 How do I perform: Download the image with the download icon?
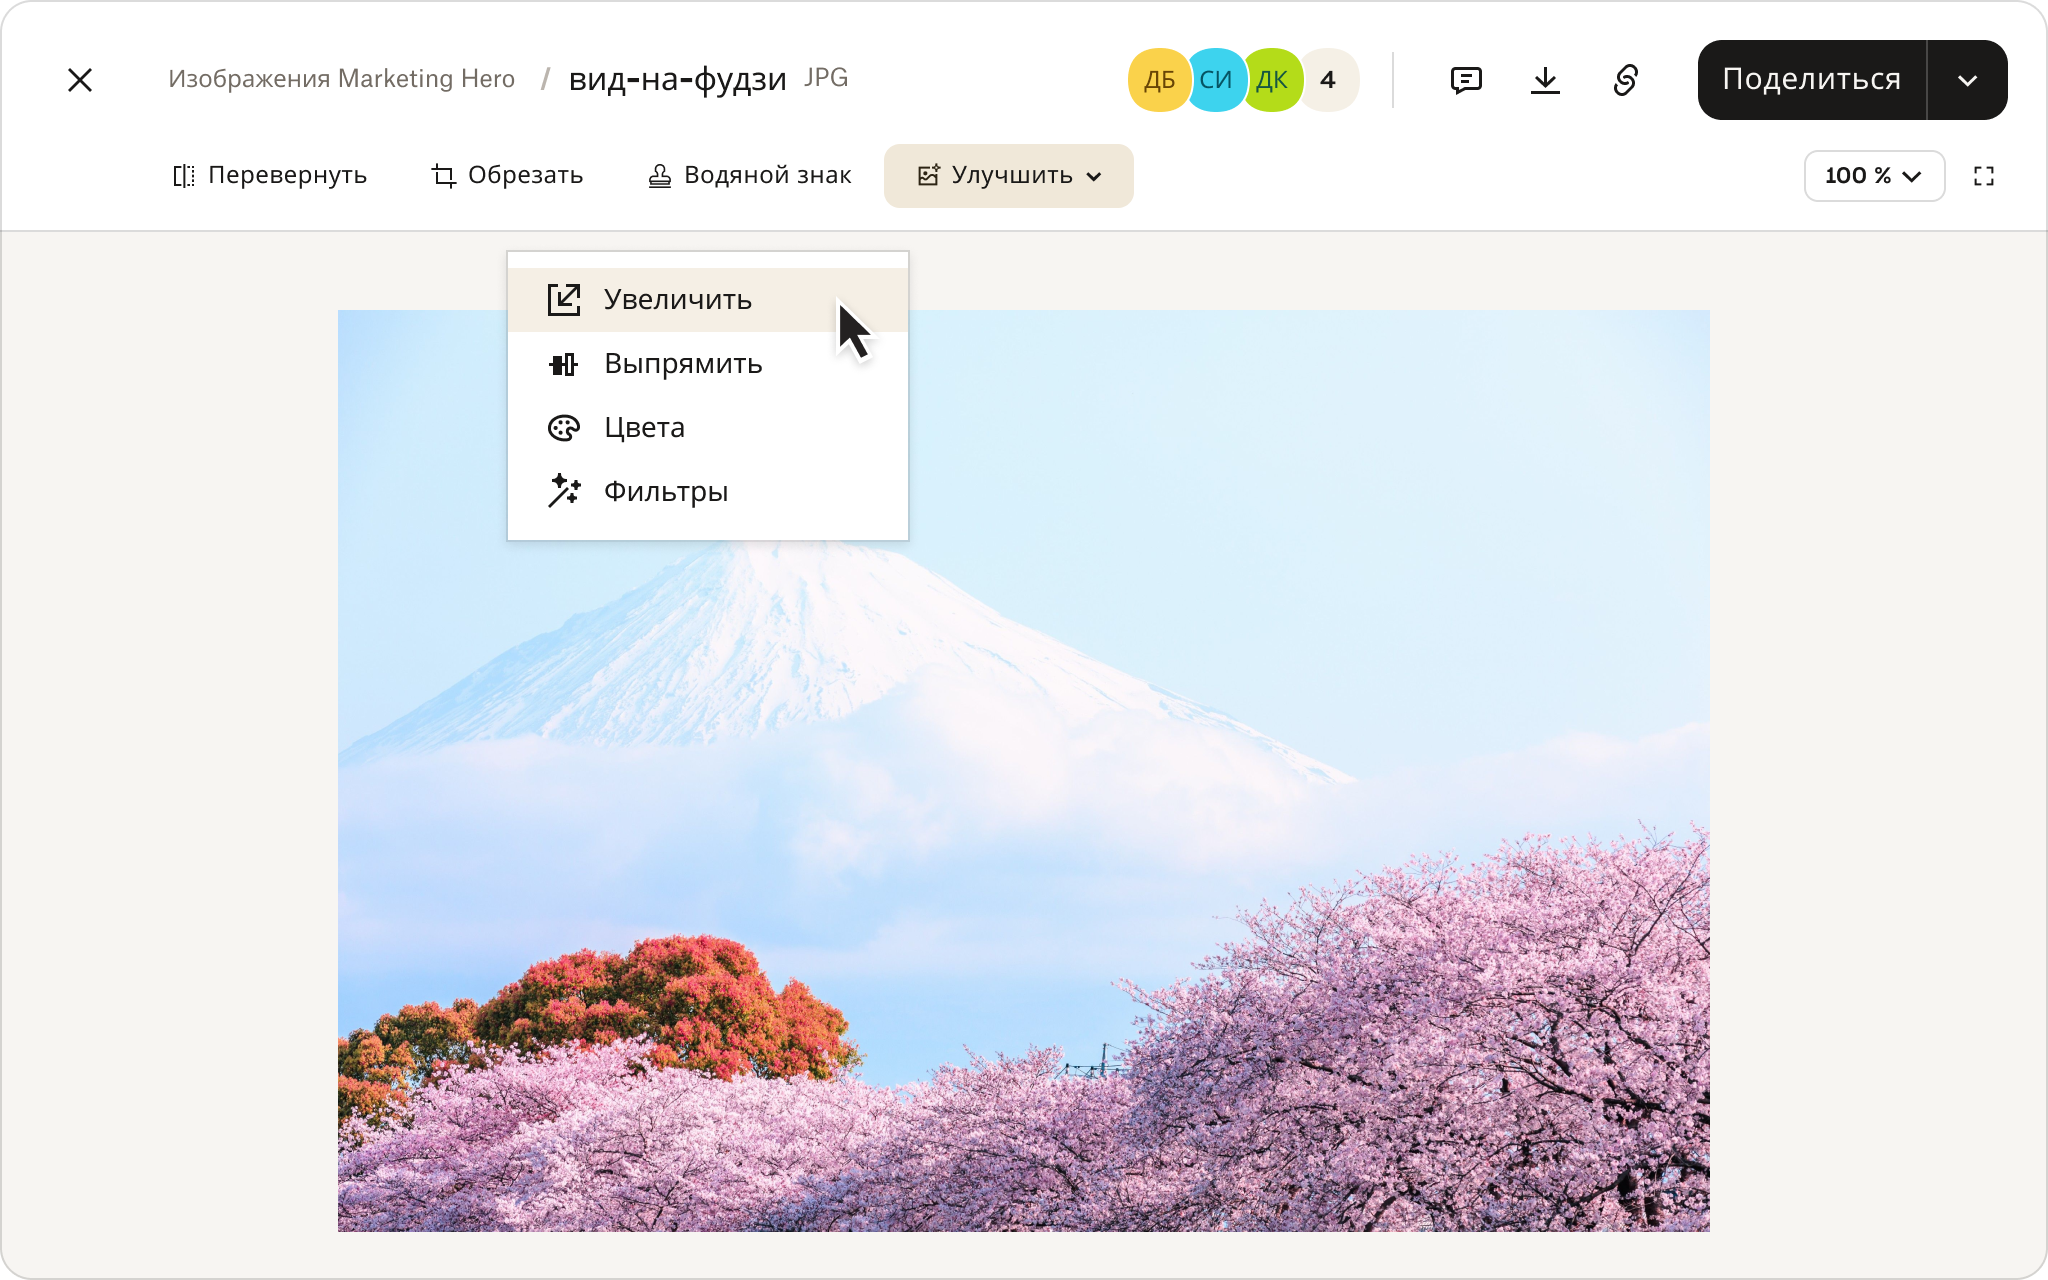1545,80
